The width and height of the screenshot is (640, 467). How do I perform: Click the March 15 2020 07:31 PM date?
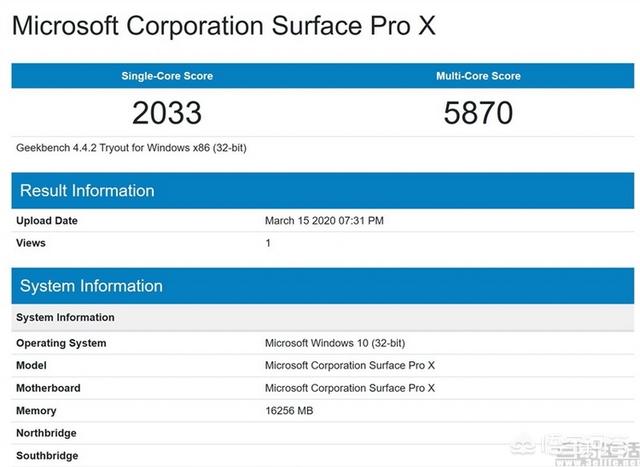tap(324, 221)
